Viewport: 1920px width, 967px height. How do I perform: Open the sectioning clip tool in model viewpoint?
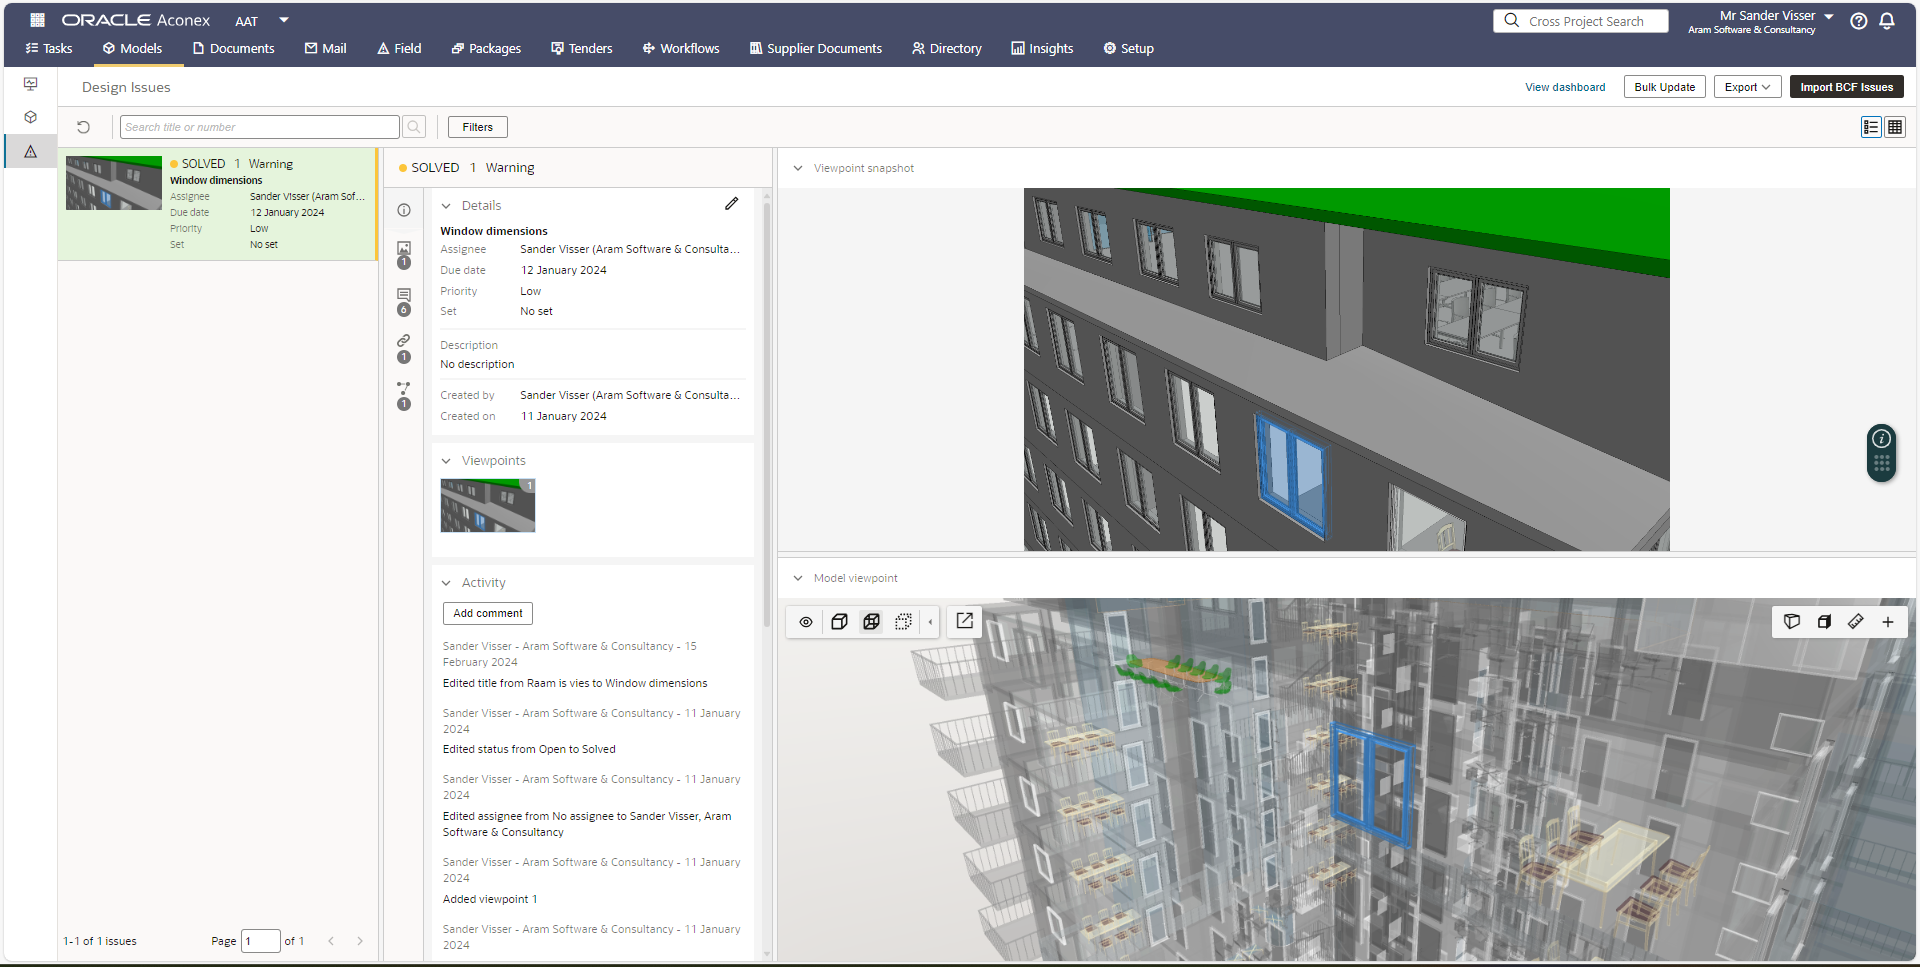1824,621
